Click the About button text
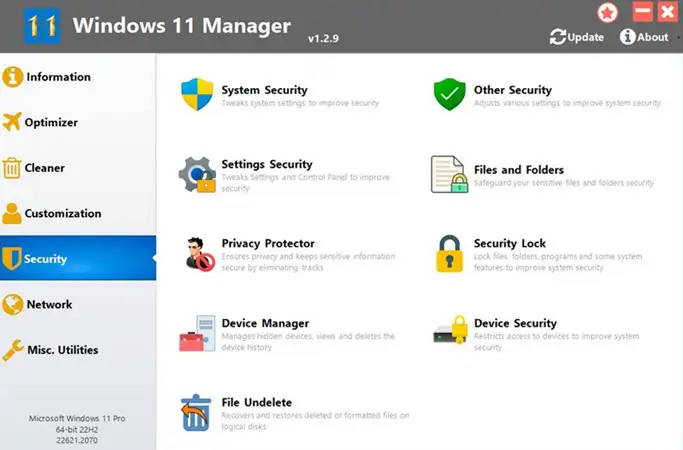Image resolution: width=683 pixels, height=450 pixels. click(653, 37)
